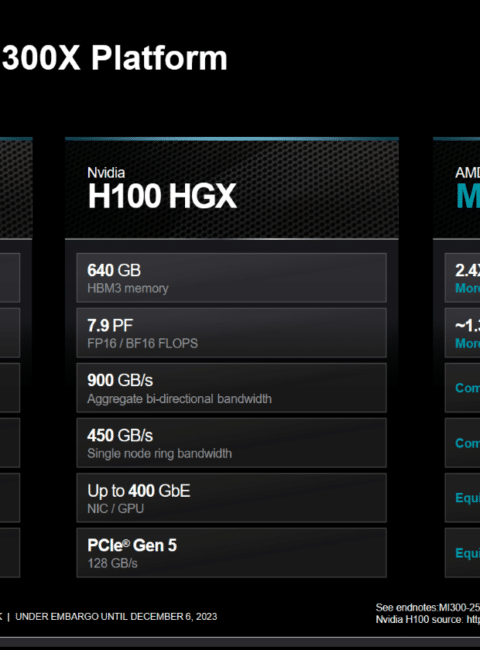Select the 'Nvidia' label above H100 HGX
The image size is (480, 650).
point(106,173)
